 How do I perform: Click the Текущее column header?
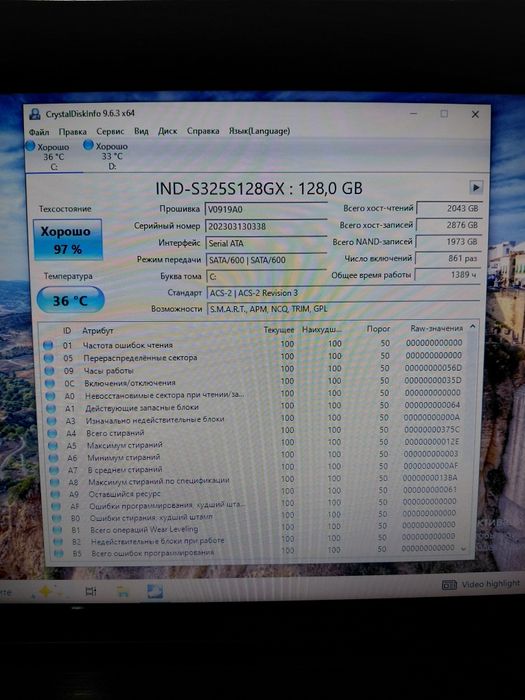(x=279, y=330)
